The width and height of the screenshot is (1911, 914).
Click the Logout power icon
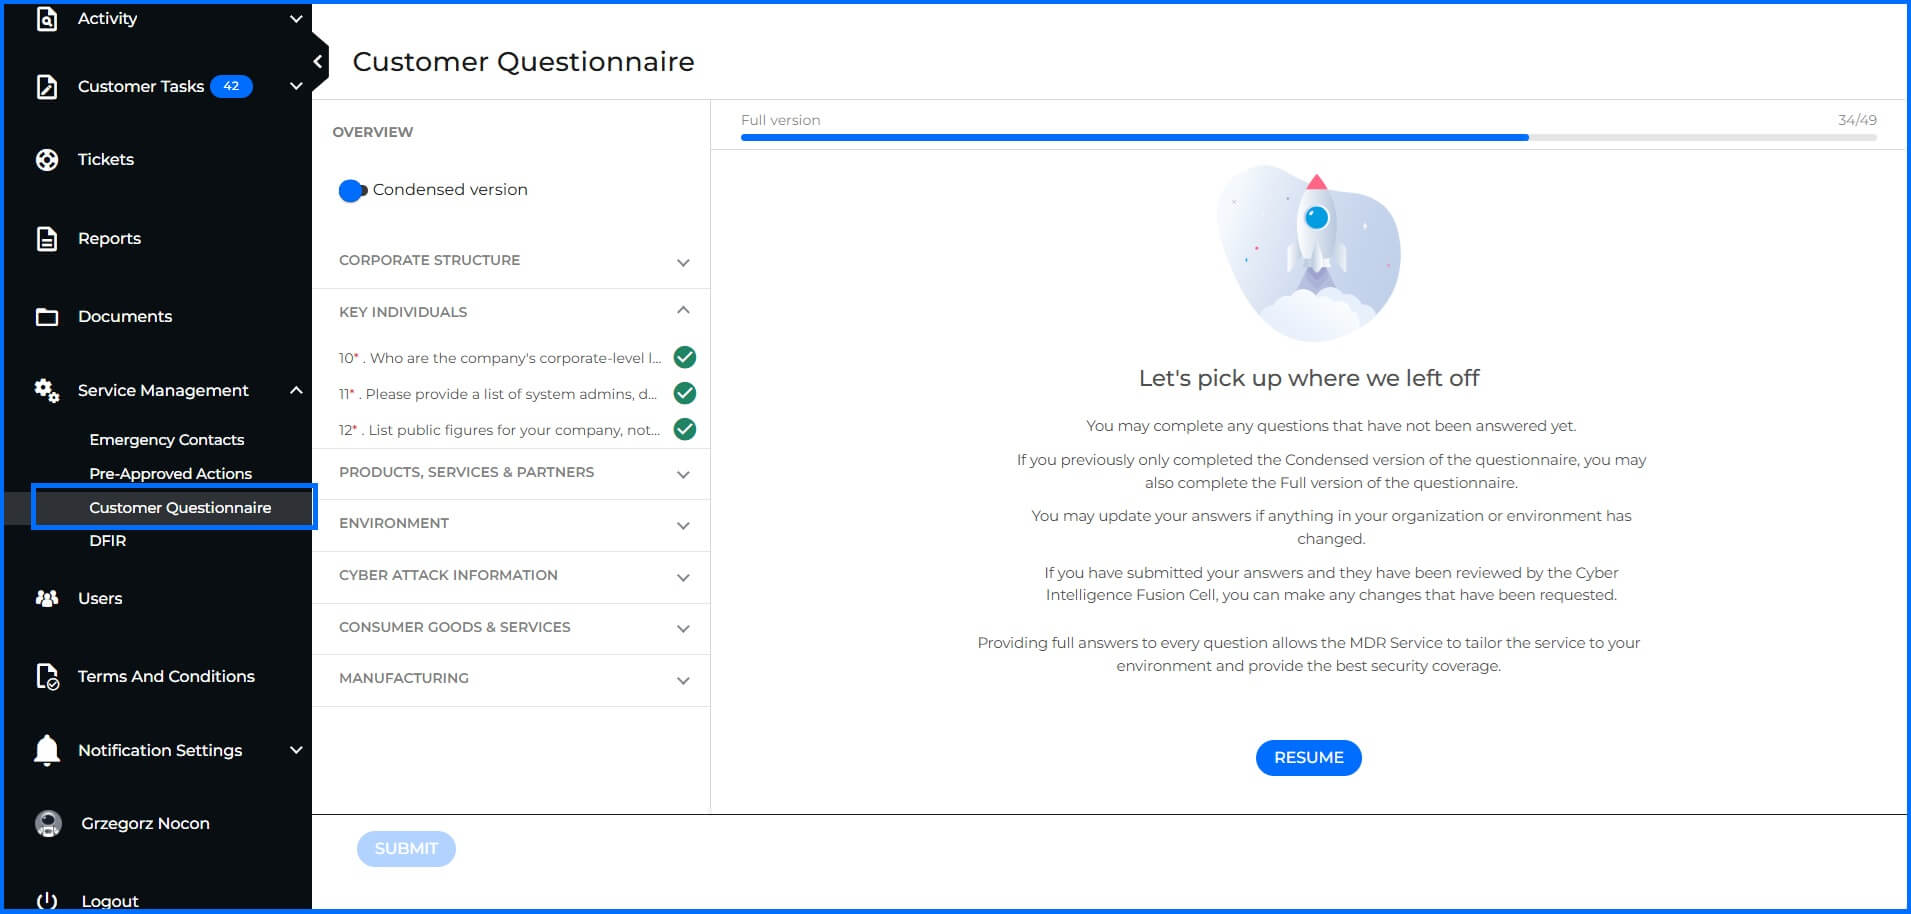click(46, 898)
